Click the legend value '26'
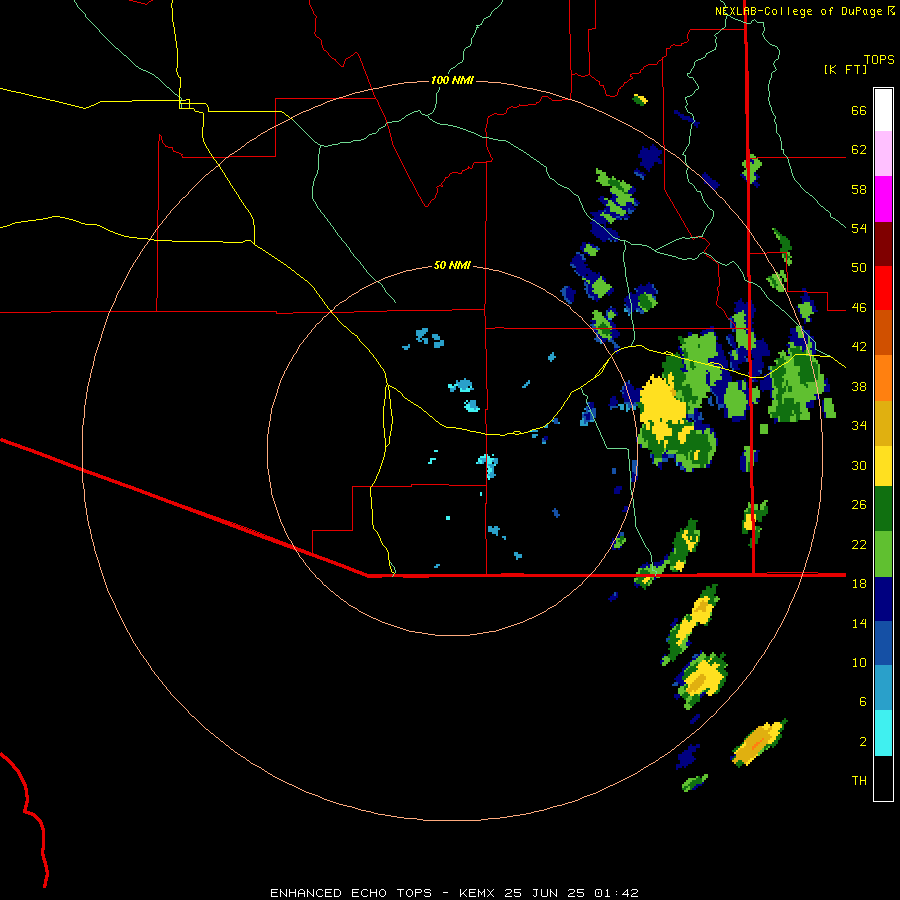900x900 pixels. pyautogui.click(x=859, y=505)
